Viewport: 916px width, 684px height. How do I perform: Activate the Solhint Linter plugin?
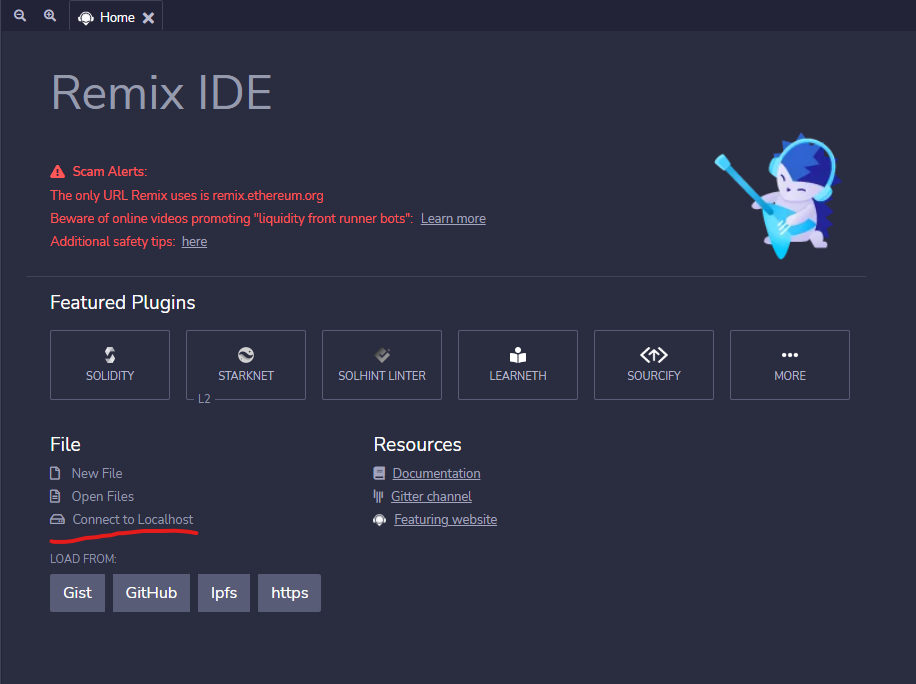point(382,365)
